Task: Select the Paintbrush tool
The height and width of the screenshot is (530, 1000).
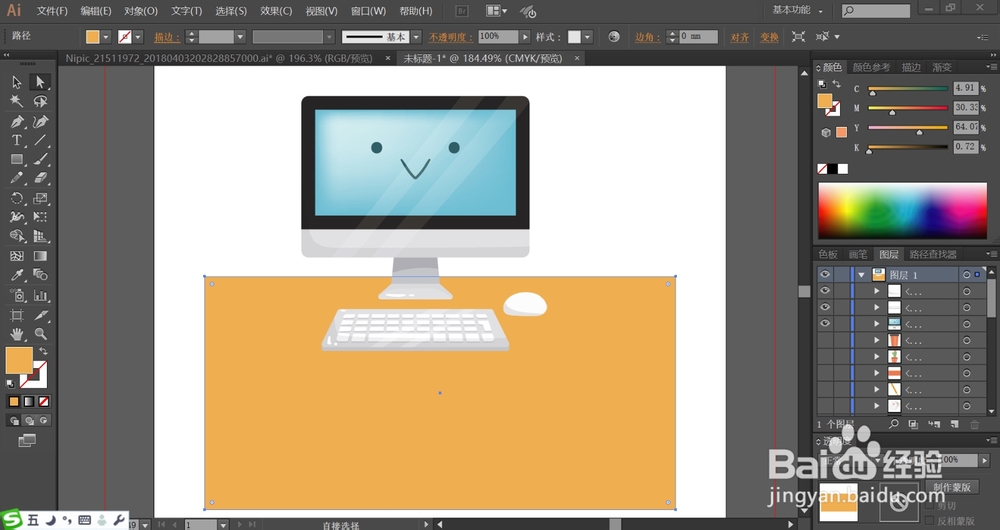Action: [40, 159]
